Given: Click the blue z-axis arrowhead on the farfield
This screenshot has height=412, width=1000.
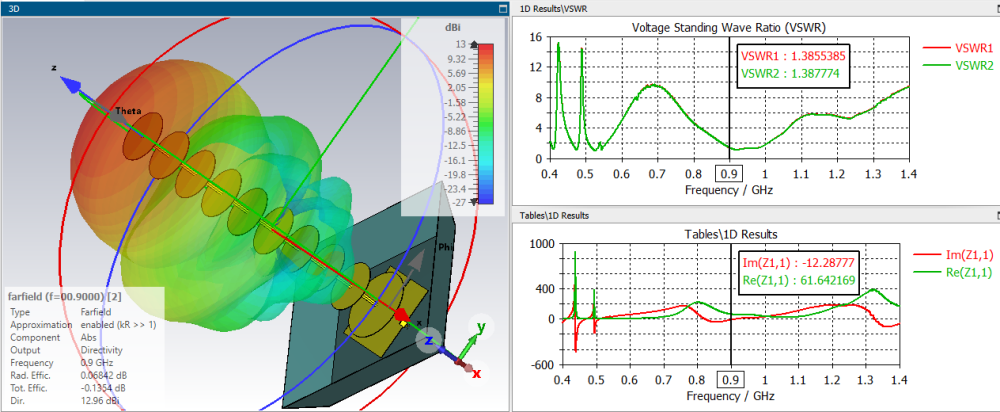Looking at the screenshot, I should 70,85.
